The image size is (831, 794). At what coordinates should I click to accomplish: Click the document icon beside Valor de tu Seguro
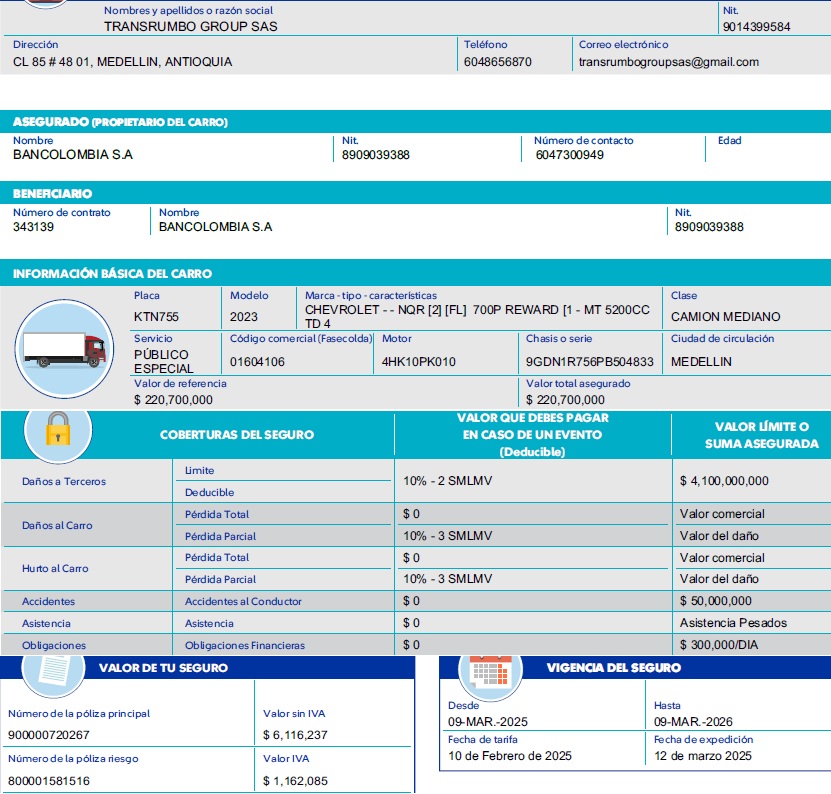click(x=53, y=671)
